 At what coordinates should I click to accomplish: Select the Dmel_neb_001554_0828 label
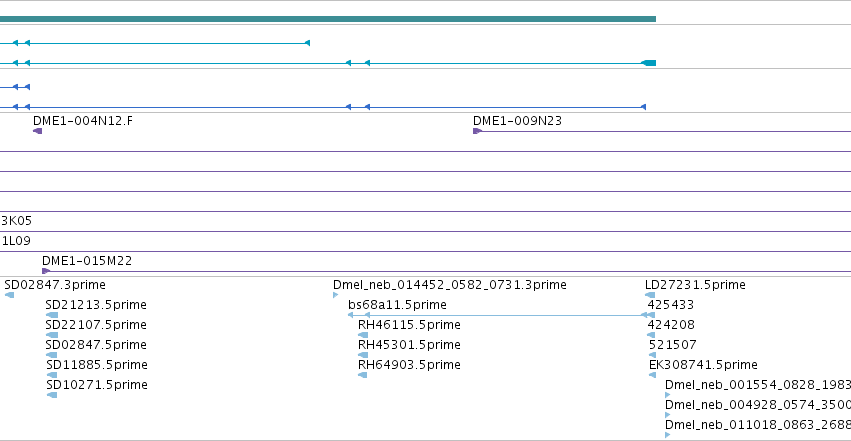tap(758, 385)
